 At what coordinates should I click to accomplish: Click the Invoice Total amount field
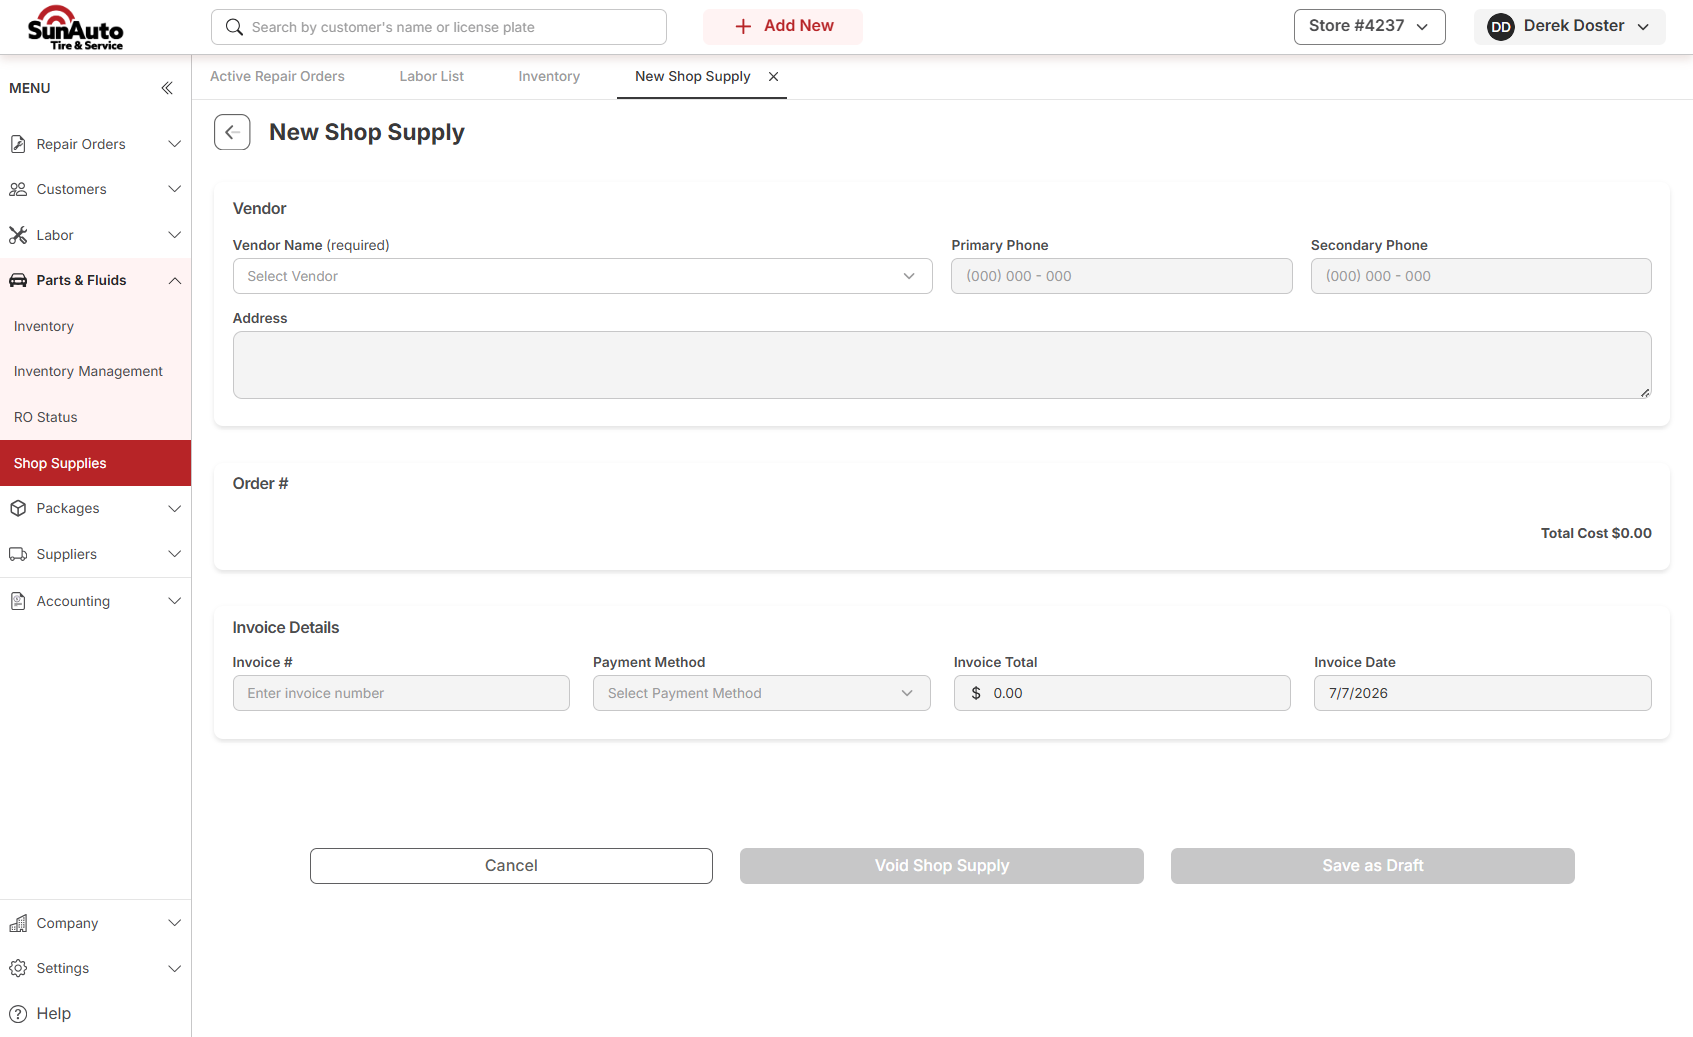click(1122, 693)
